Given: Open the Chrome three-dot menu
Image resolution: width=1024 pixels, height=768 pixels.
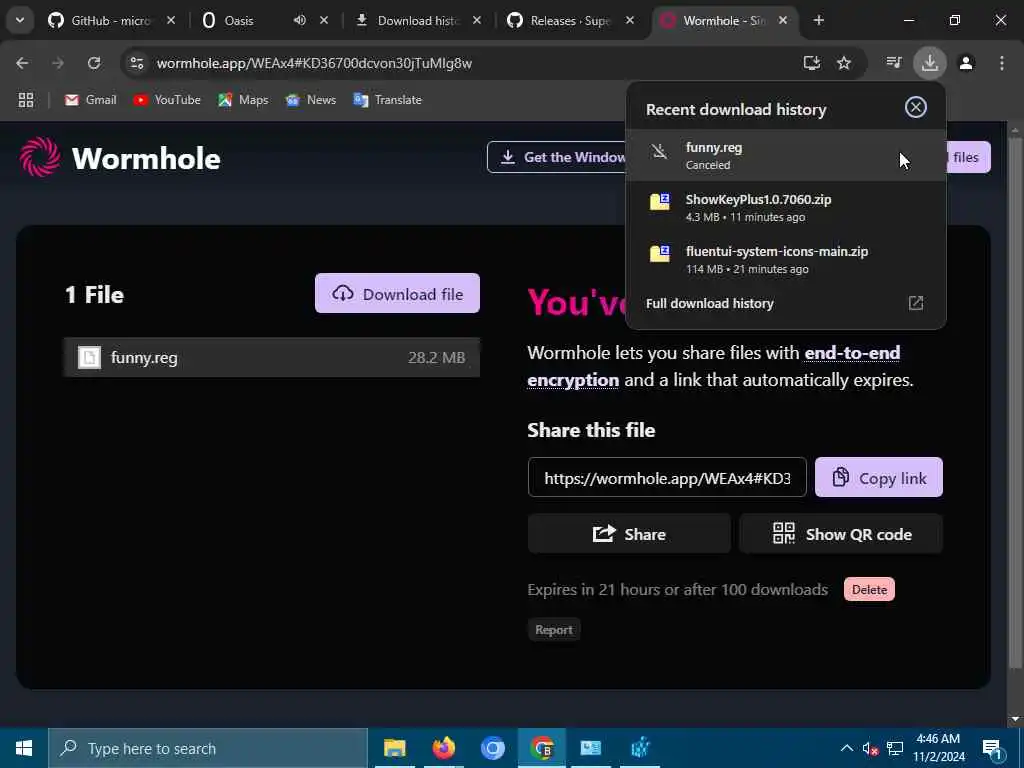Looking at the screenshot, I should pyautogui.click(x=1002, y=63).
